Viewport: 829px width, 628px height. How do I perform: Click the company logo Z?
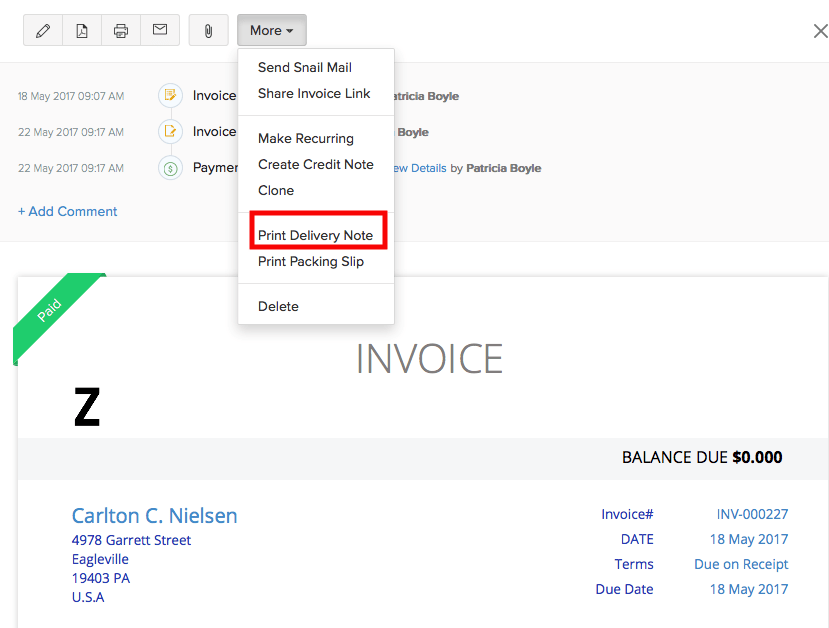86,408
